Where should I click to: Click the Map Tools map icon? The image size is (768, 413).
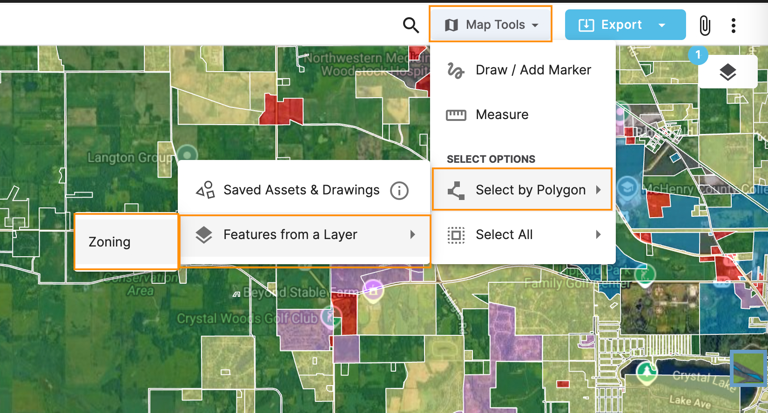(451, 25)
